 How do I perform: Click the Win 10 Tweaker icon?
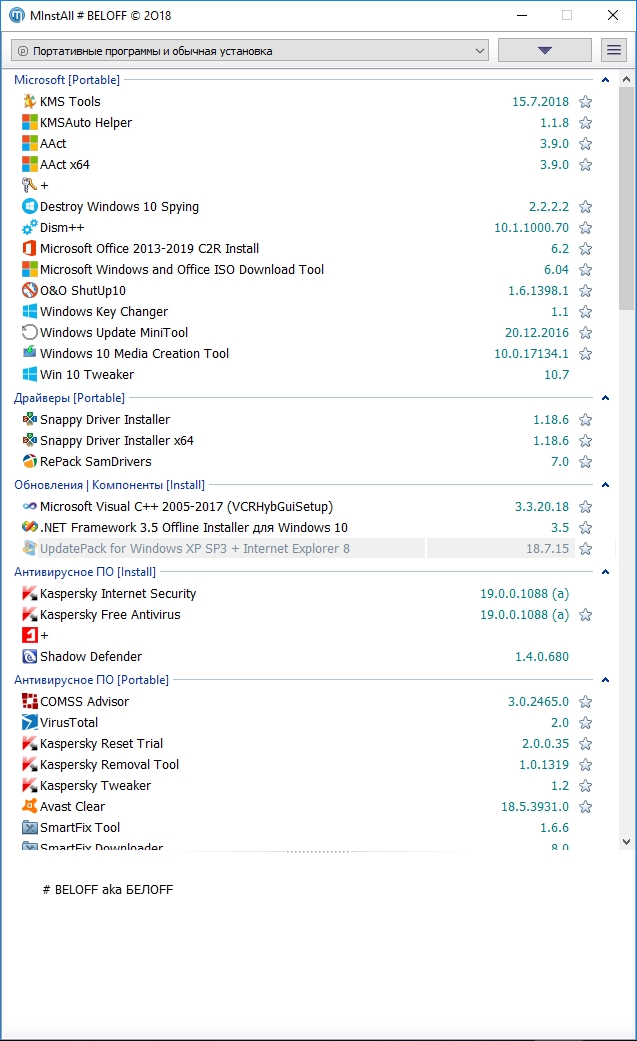coord(29,374)
